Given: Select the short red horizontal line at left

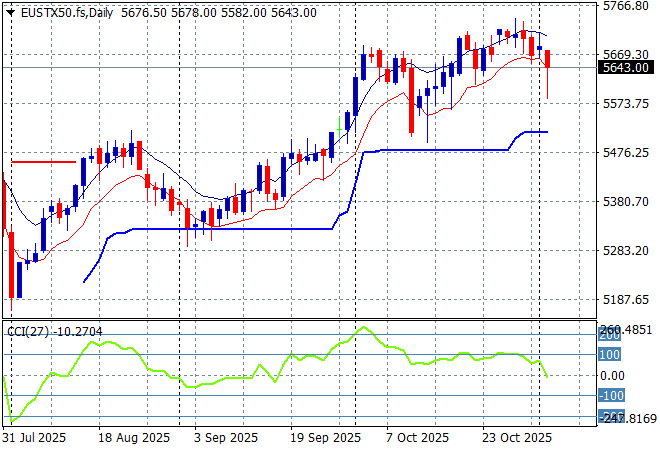Looking at the screenshot, I should [43, 161].
